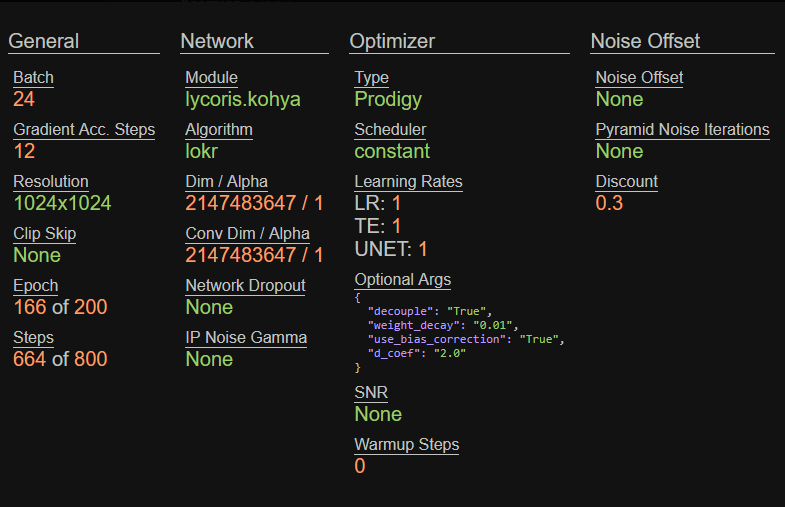
Task: Click the Module label under Network
Action: 211,78
